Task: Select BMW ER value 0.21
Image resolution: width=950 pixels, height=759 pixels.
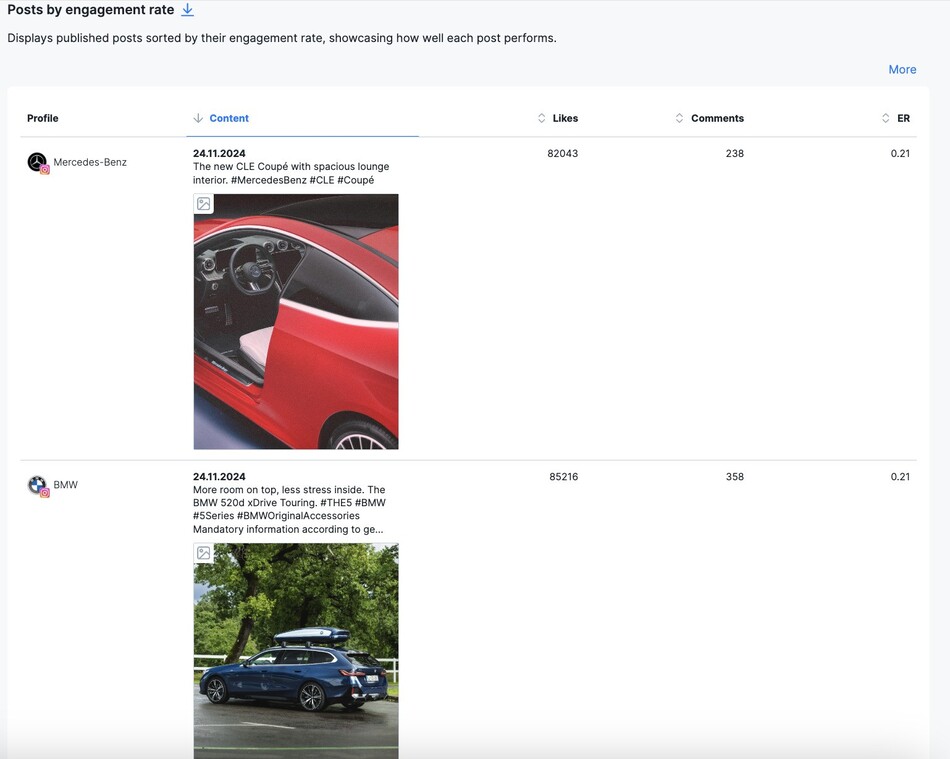Action: 900,477
